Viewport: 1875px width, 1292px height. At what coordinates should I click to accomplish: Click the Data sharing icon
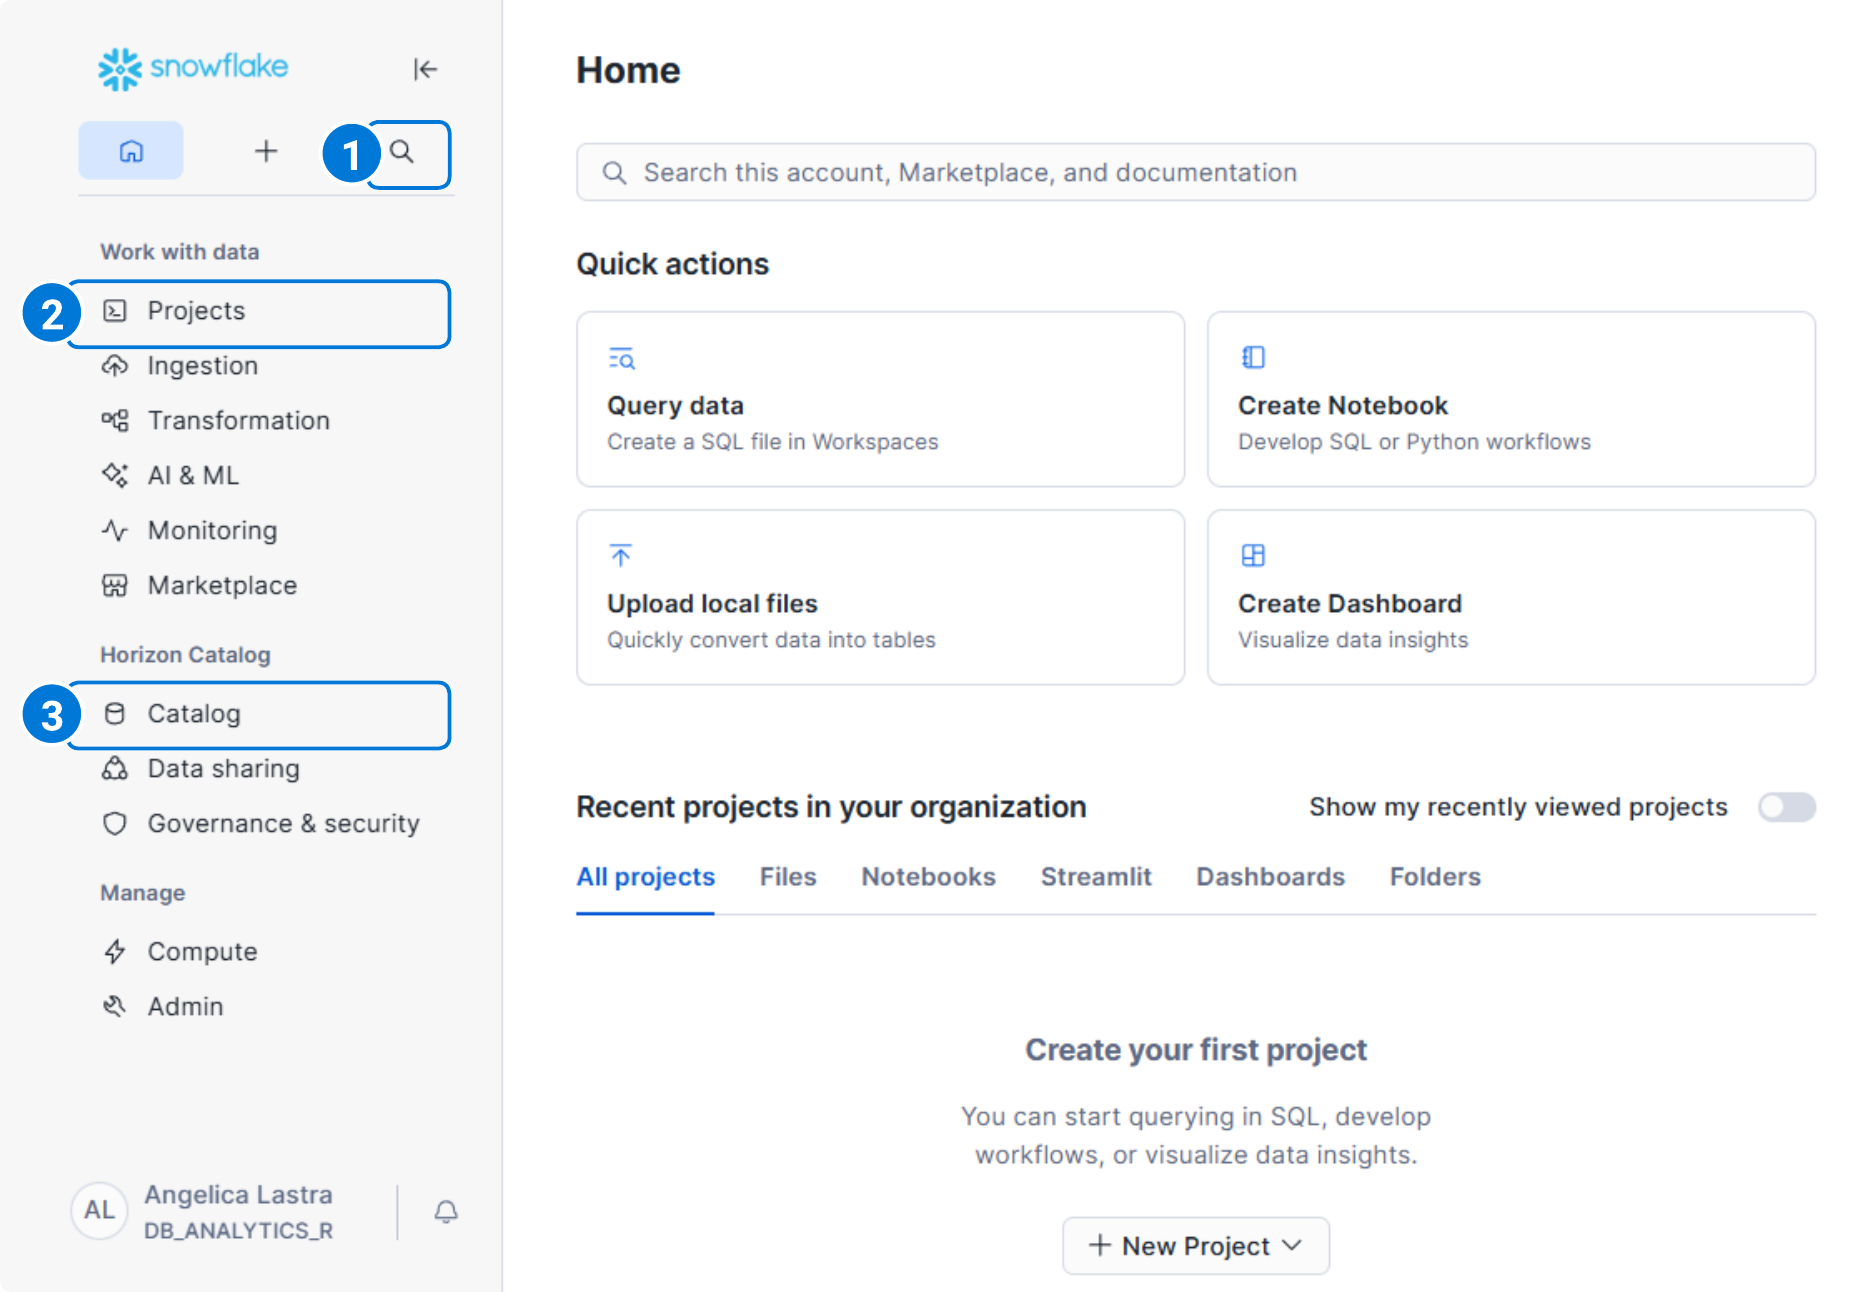pos(115,768)
